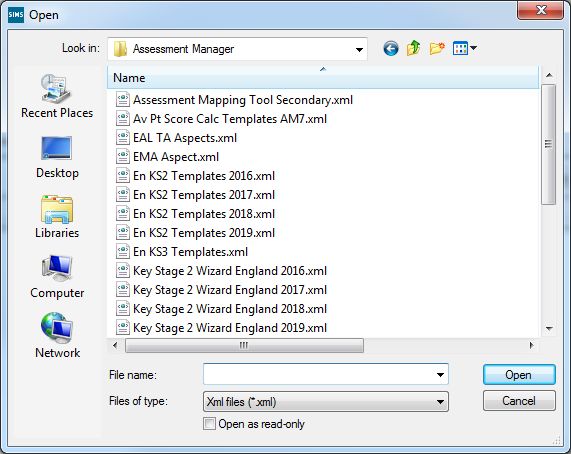Click the Back navigation arrow icon
Viewport: 571px width, 454px height.
point(391,48)
